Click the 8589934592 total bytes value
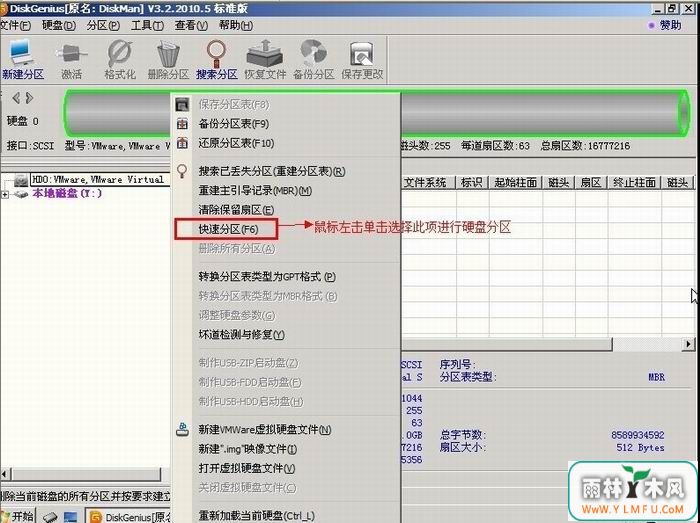This screenshot has height=523, width=700. pyautogui.click(x=638, y=435)
